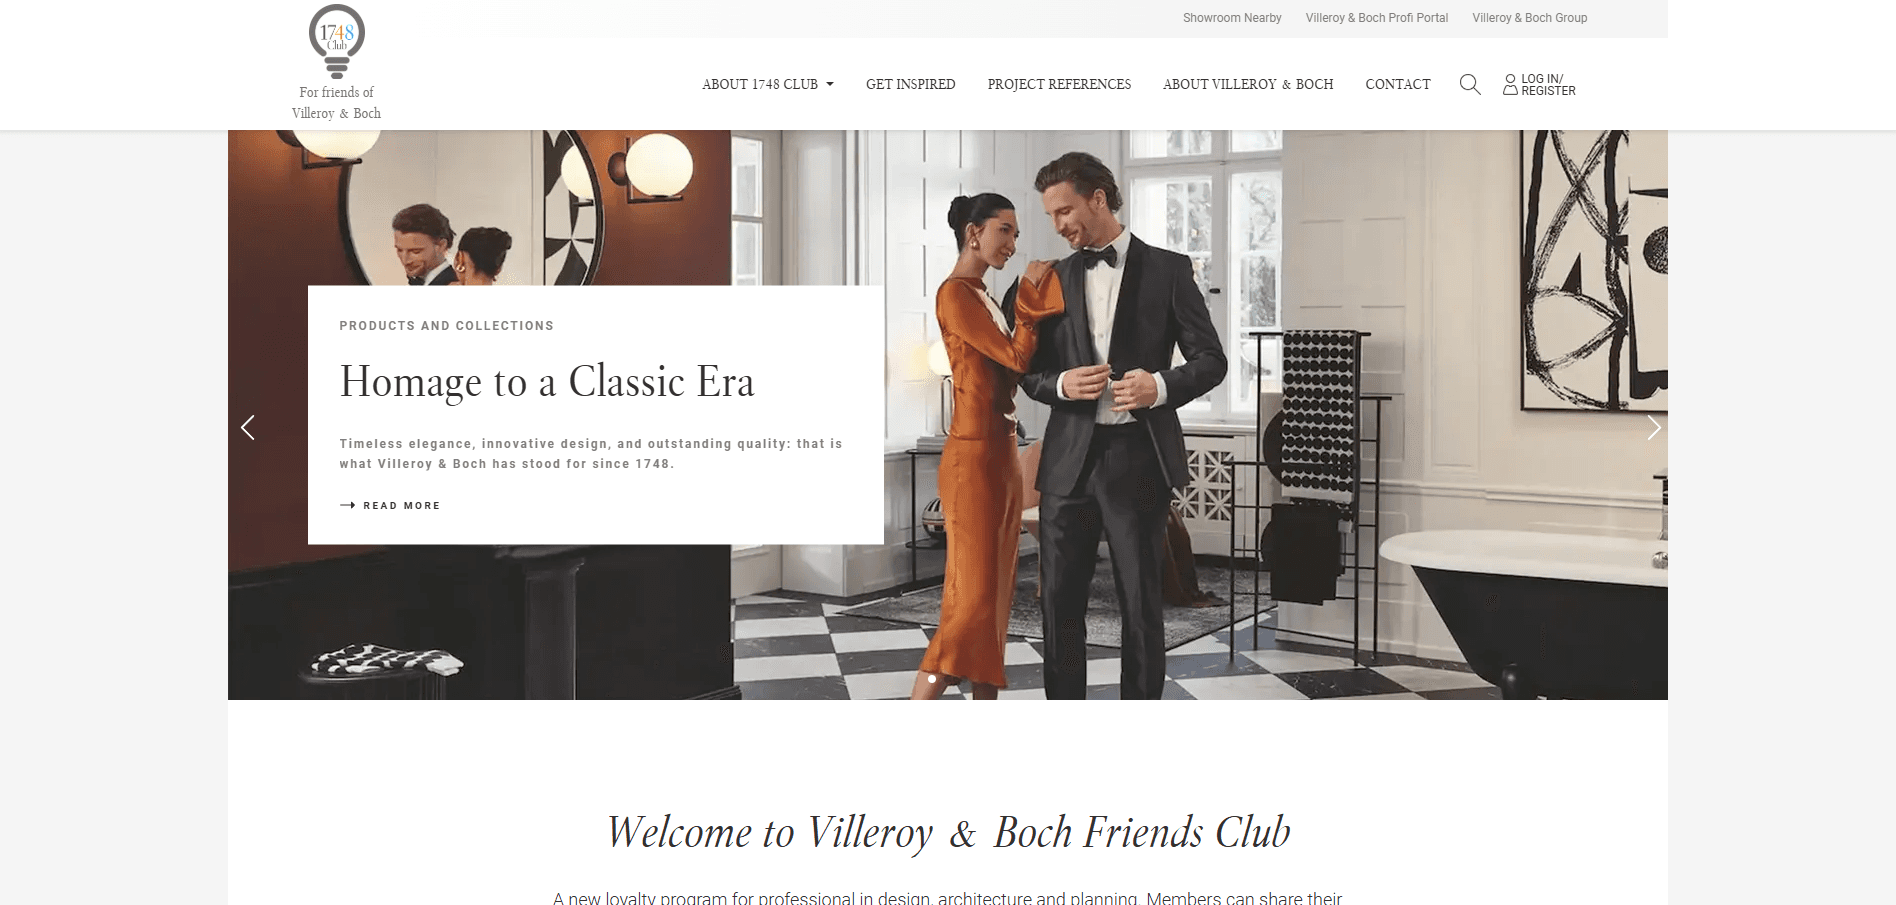Open the Villeroy & Boch Group link
Screen dimensions: 1896x905
[1530, 18]
